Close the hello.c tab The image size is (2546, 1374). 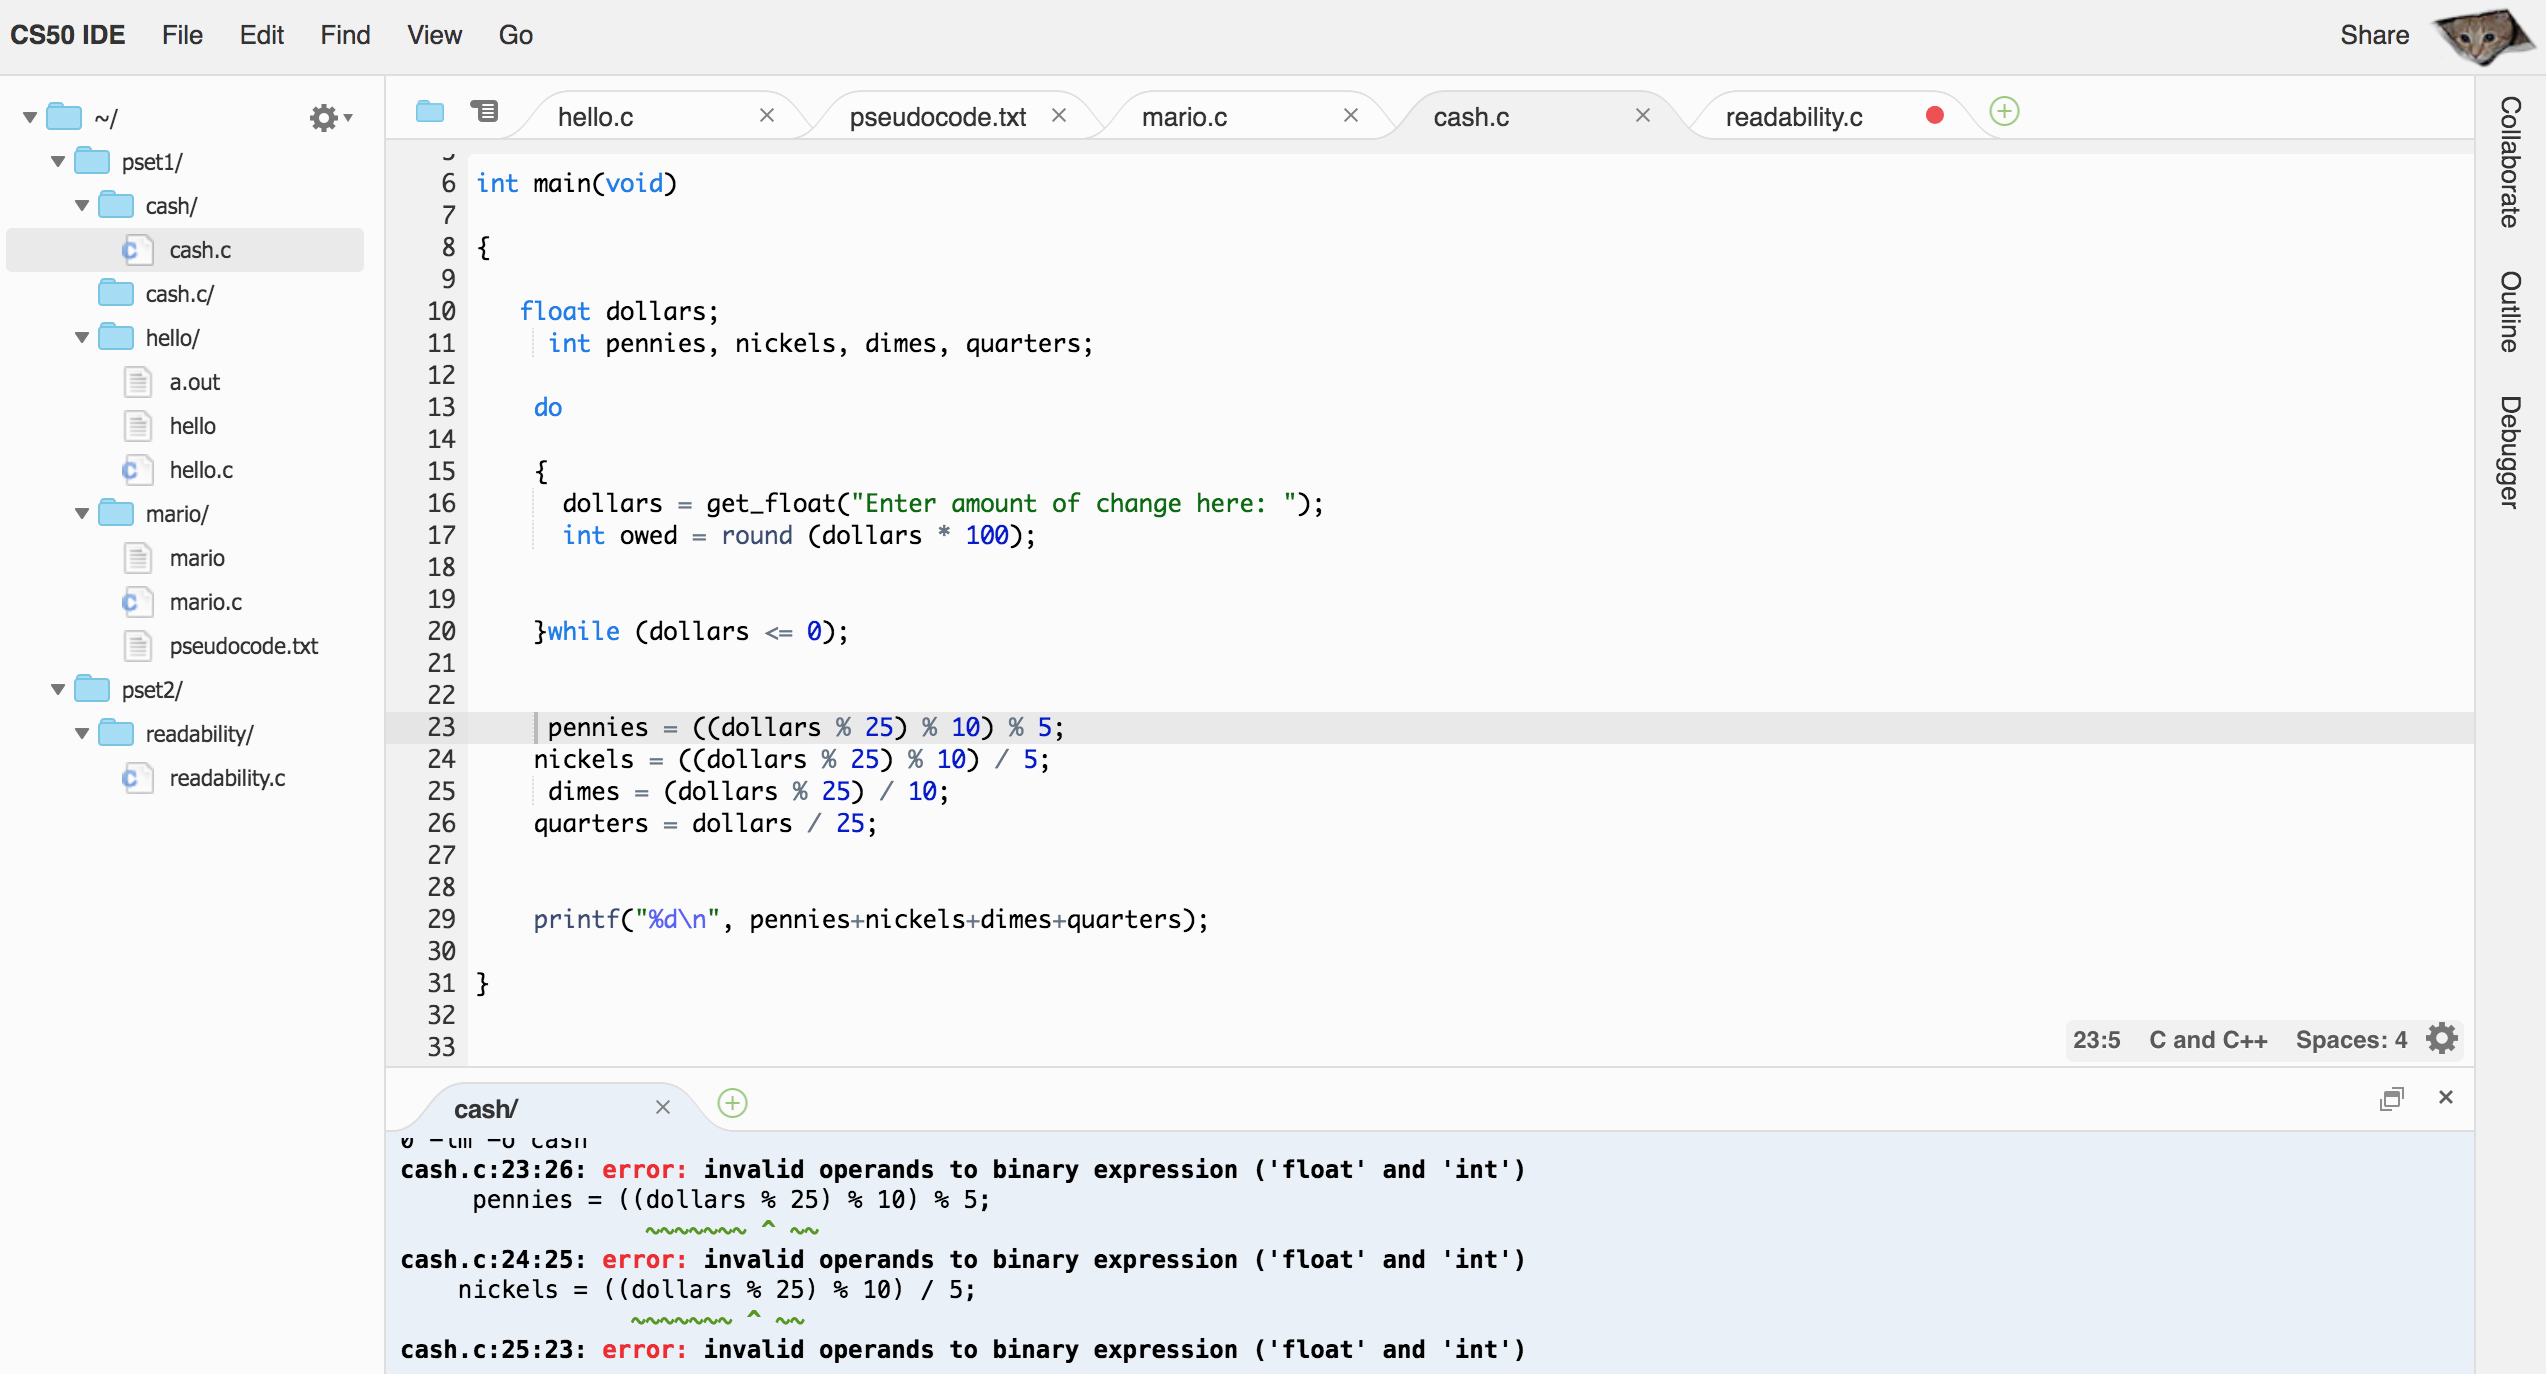[x=767, y=116]
